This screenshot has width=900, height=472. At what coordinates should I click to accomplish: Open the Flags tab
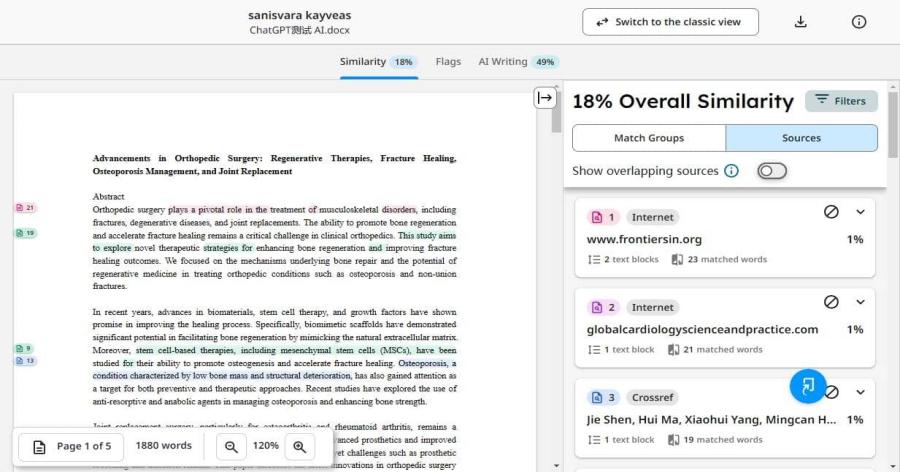448,62
